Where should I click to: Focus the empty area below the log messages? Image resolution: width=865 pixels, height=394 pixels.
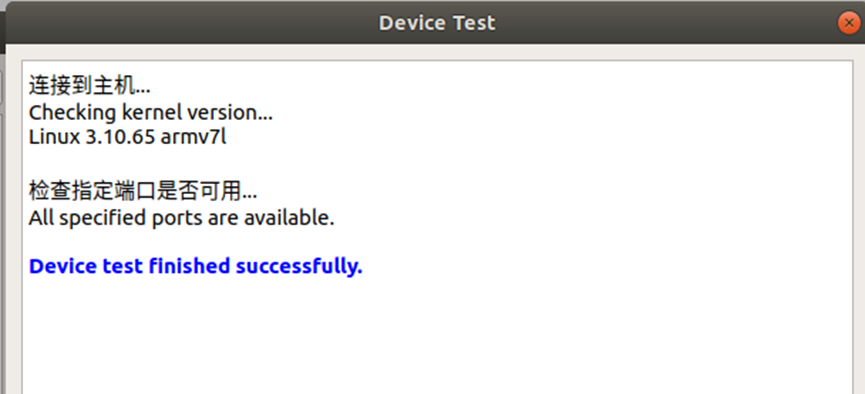437,337
